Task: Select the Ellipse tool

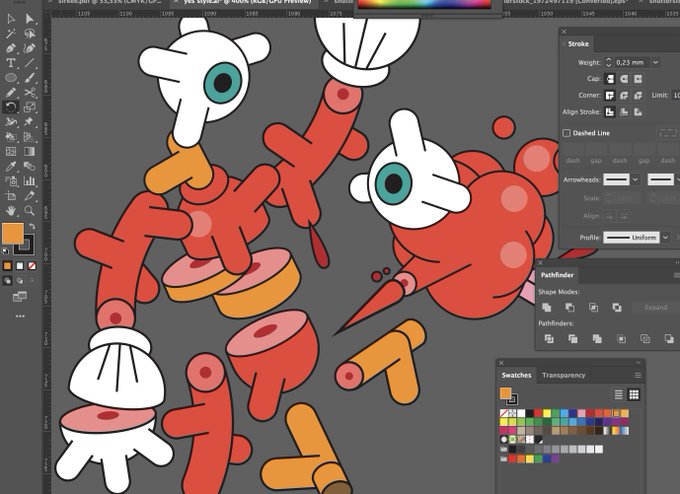Action: (11, 78)
